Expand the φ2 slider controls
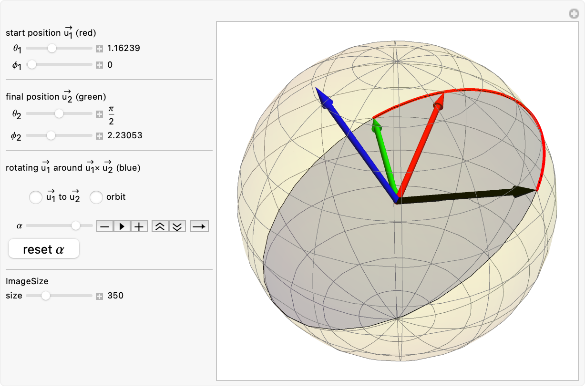Viewport: 585px width, 388px height. coord(99,136)
